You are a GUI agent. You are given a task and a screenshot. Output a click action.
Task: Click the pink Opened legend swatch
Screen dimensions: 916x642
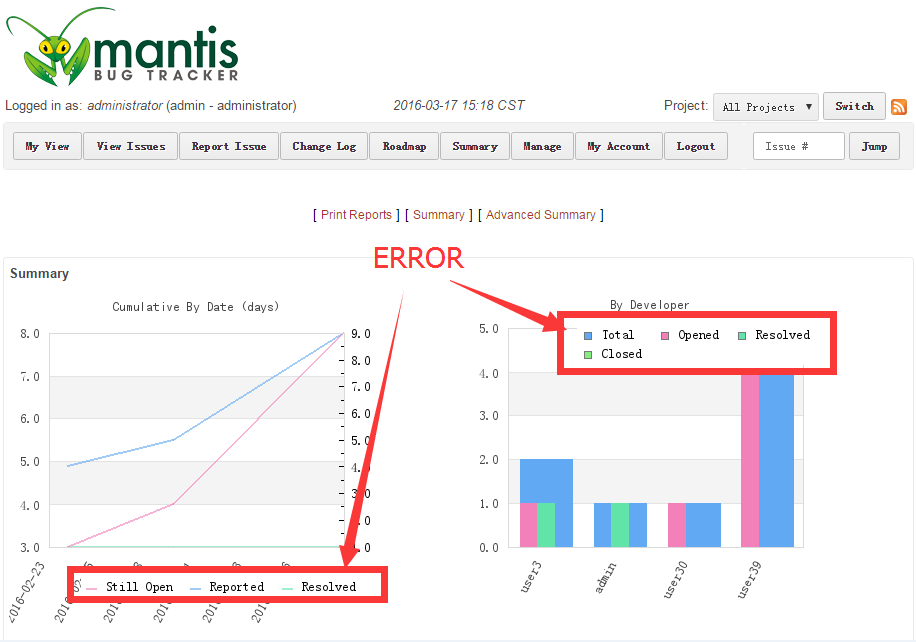pyautogui.click(x=665, y=336)
